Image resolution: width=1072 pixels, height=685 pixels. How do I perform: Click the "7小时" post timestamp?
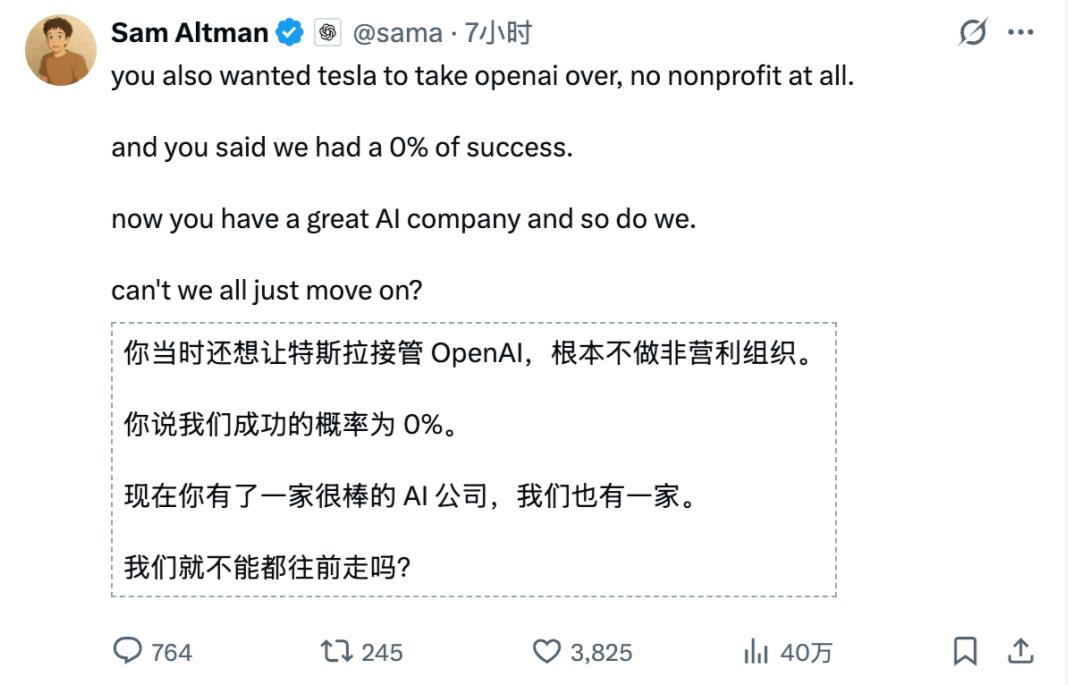point(497,33)
